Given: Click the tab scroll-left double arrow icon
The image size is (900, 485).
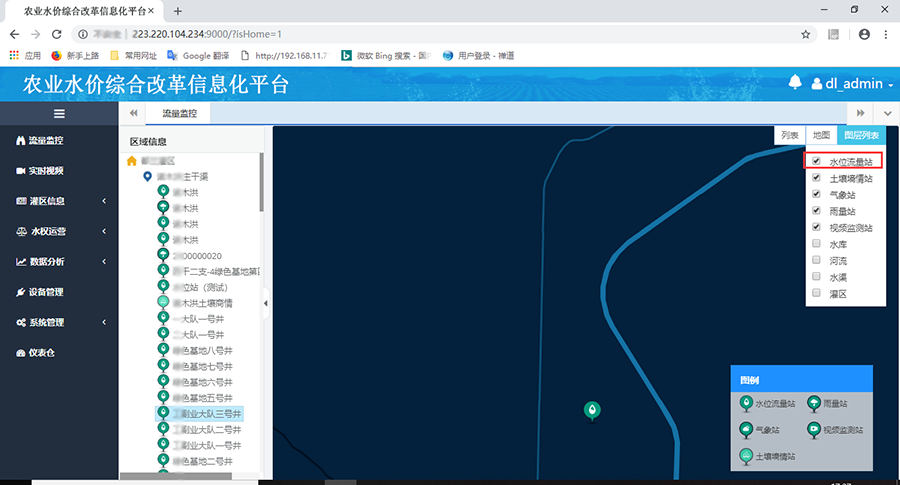Looking at the screenshot, I should [x=133, y=113].
